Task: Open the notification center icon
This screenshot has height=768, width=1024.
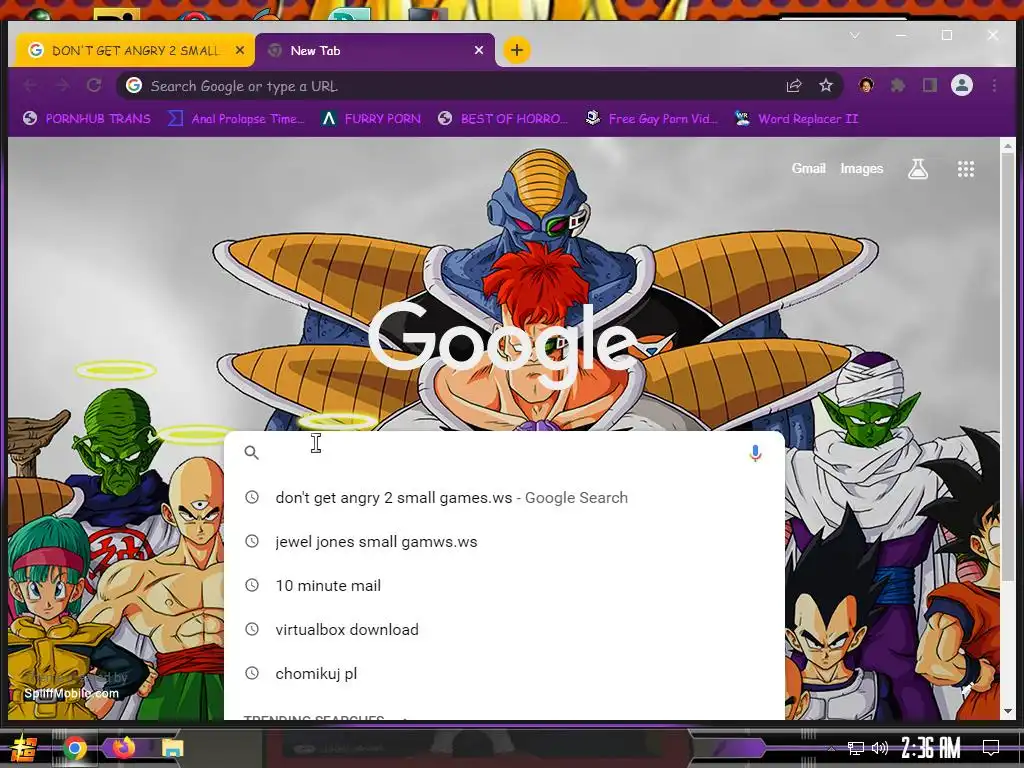Action: coord(991,747)
